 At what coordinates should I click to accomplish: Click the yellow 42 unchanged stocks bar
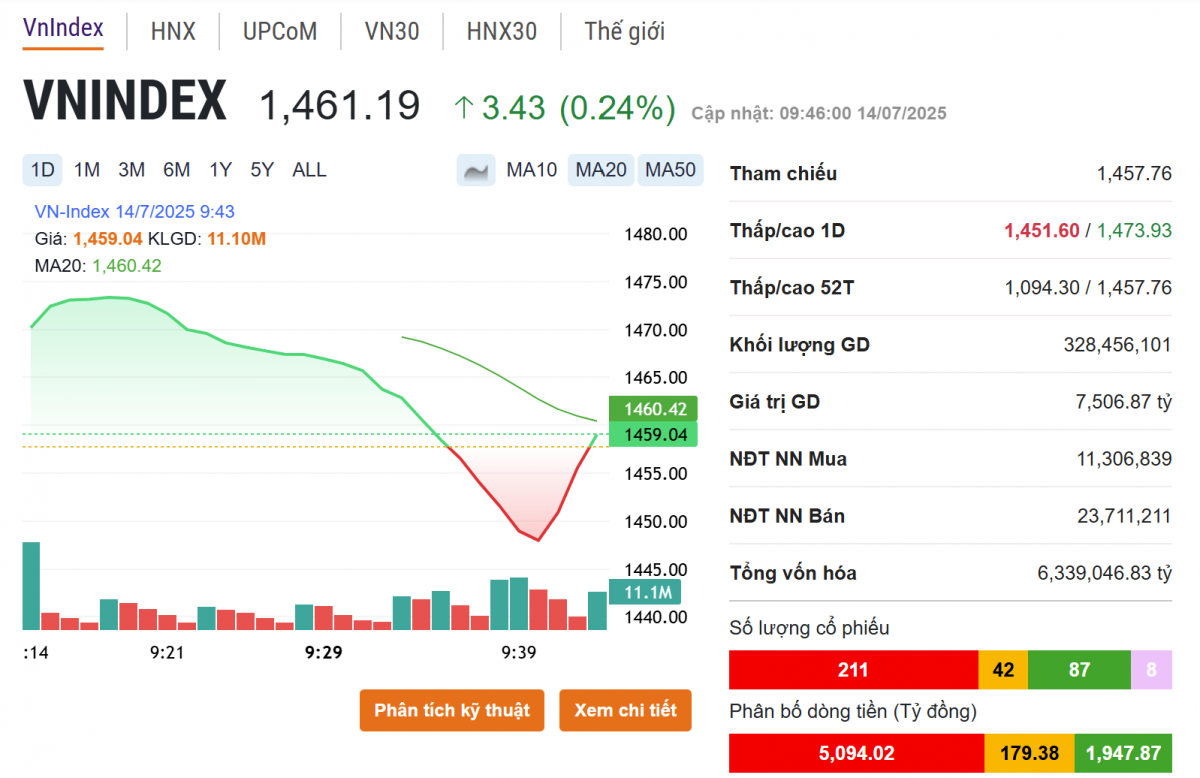(1003, 670)
